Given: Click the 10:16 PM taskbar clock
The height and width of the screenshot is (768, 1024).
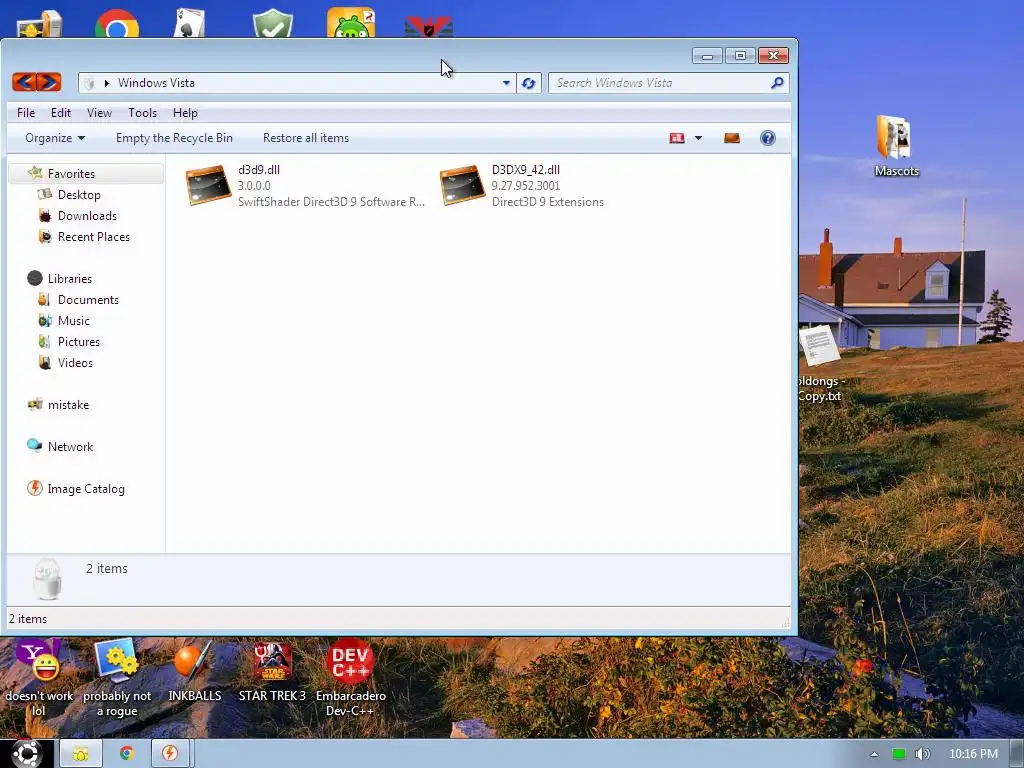Looking at the screenshot, I should [x=973, y=754].
